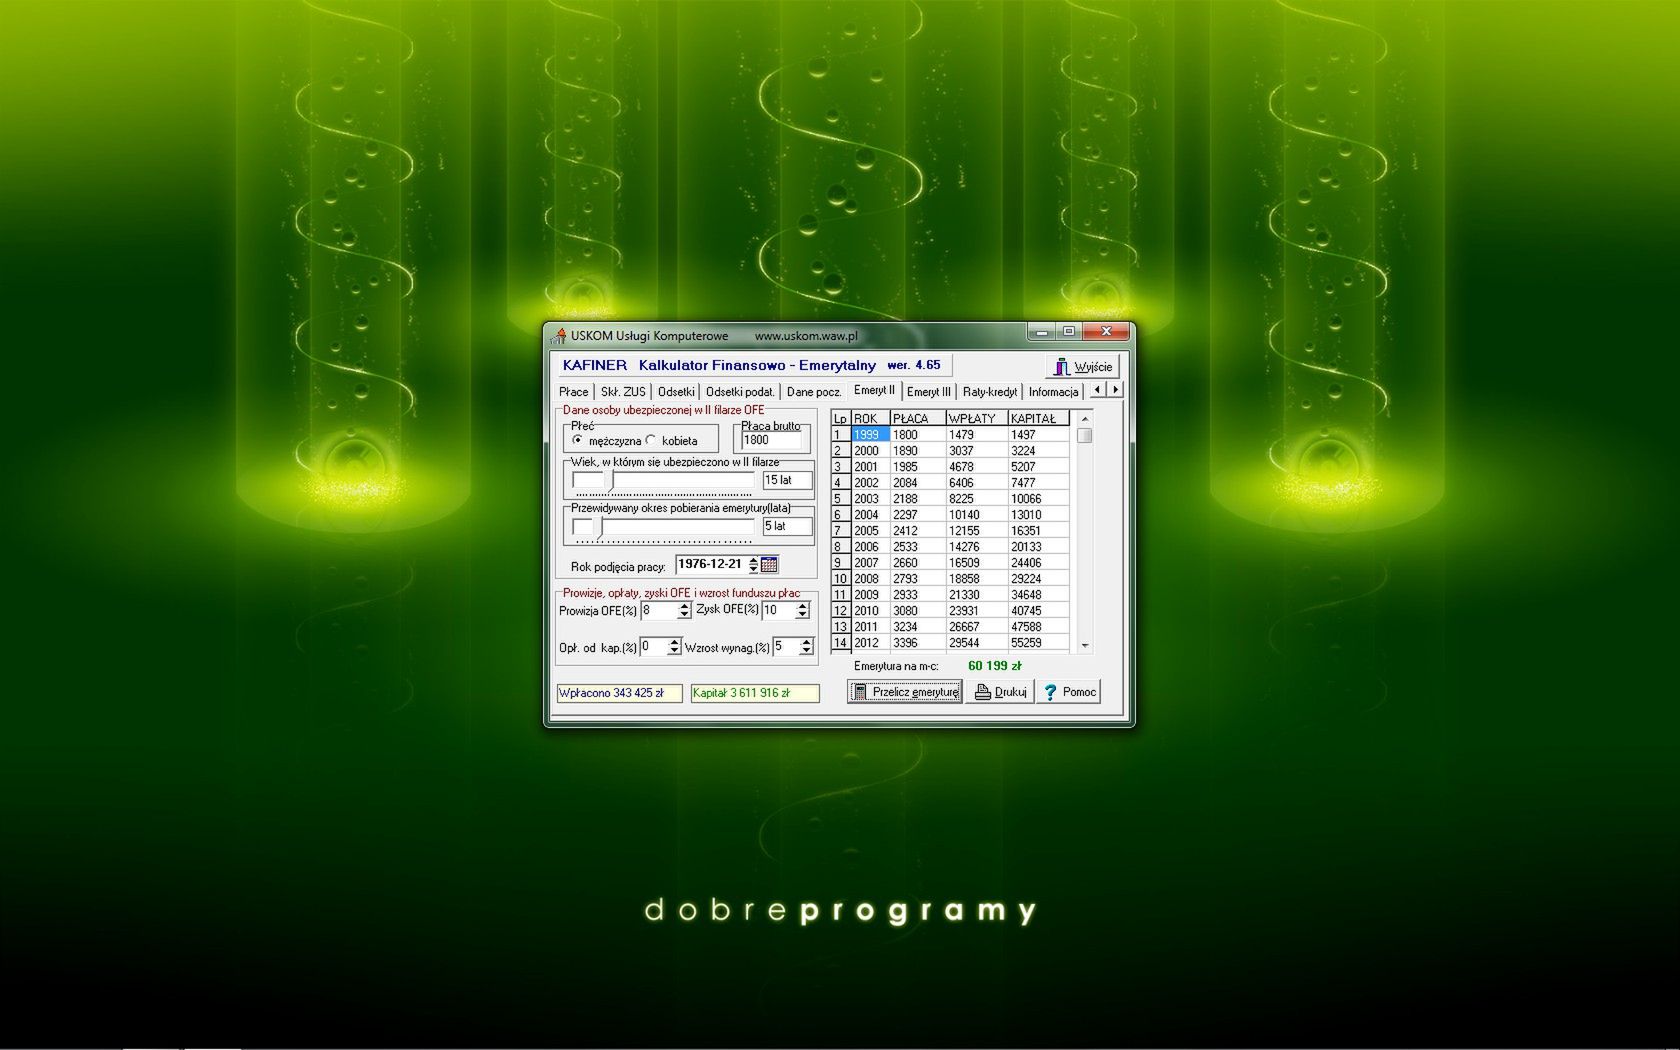Image resolution: width=1680 pixels, height=1050 pixels.
Task: Click the PŁACA column header
Action: 917,418
